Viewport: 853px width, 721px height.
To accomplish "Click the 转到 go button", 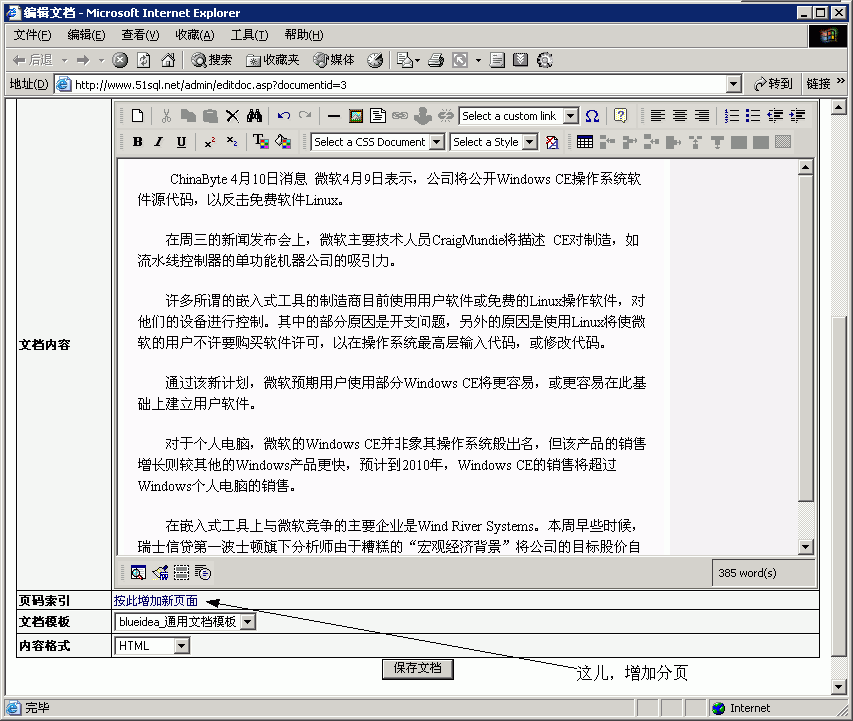I will tap(772, 84).
